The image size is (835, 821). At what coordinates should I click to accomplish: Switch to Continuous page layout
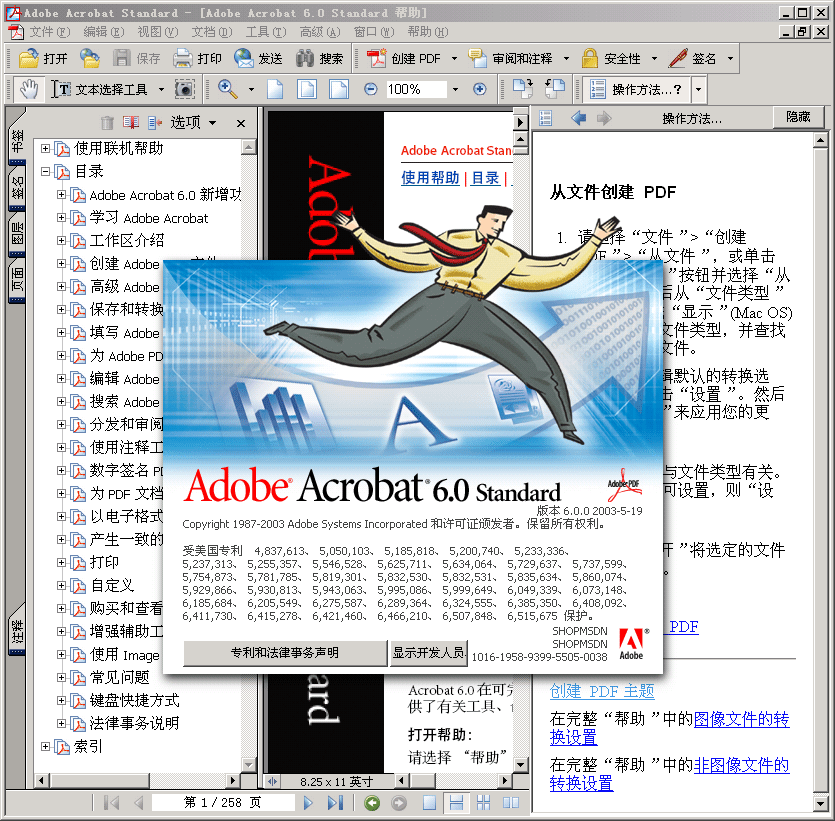click(x=456, y=802)
